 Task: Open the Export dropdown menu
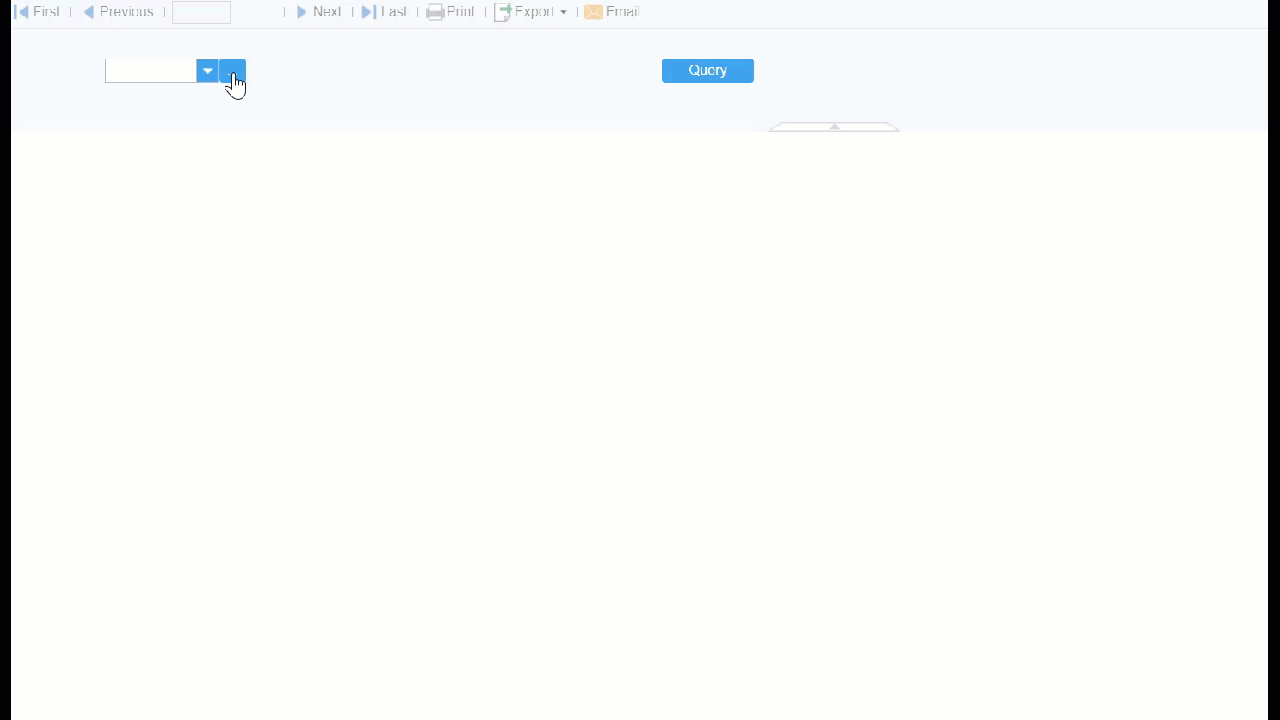(x=531, y=12)
